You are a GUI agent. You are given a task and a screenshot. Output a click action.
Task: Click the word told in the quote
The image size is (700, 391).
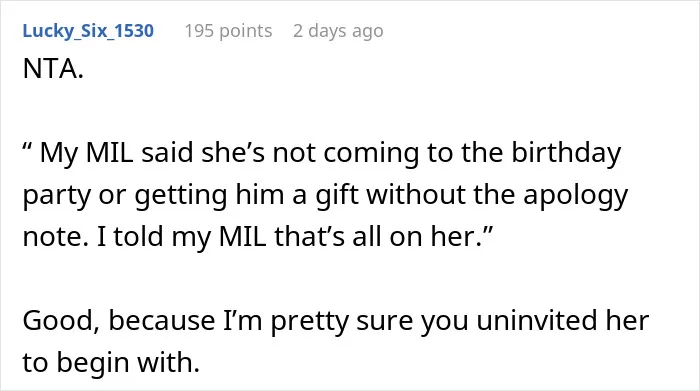[138, 237]
